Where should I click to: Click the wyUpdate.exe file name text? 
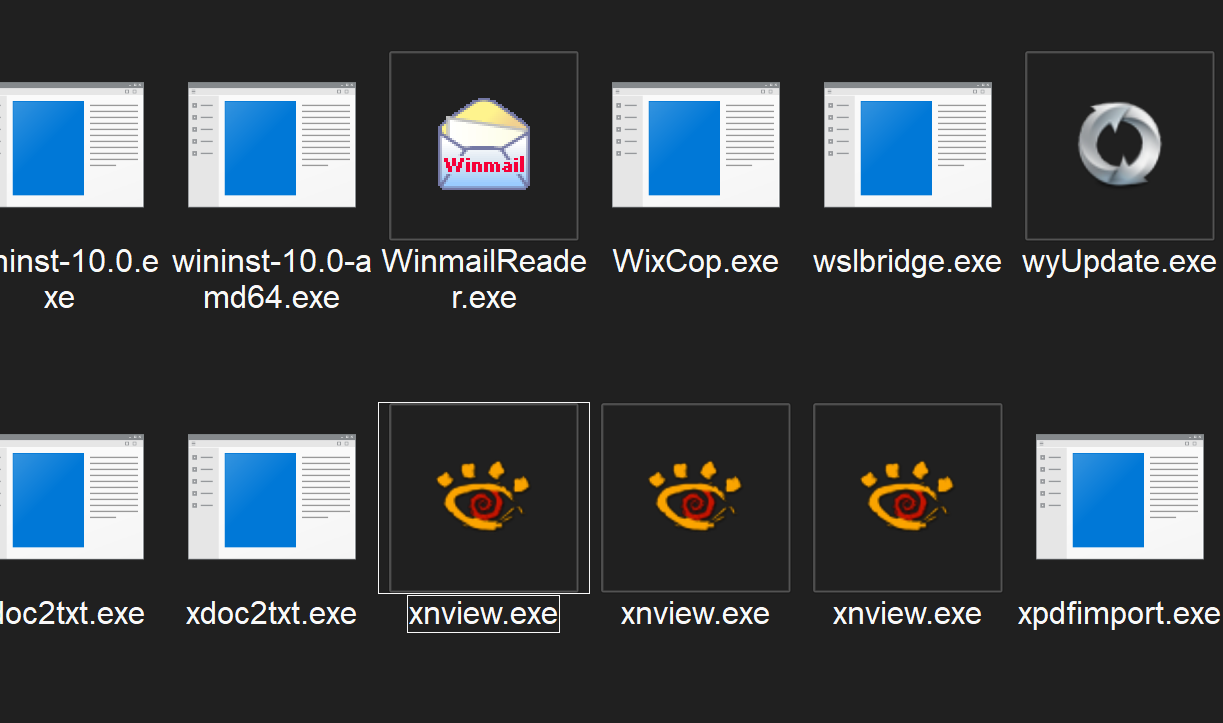pyautogui.click(x=1119, y=262)
